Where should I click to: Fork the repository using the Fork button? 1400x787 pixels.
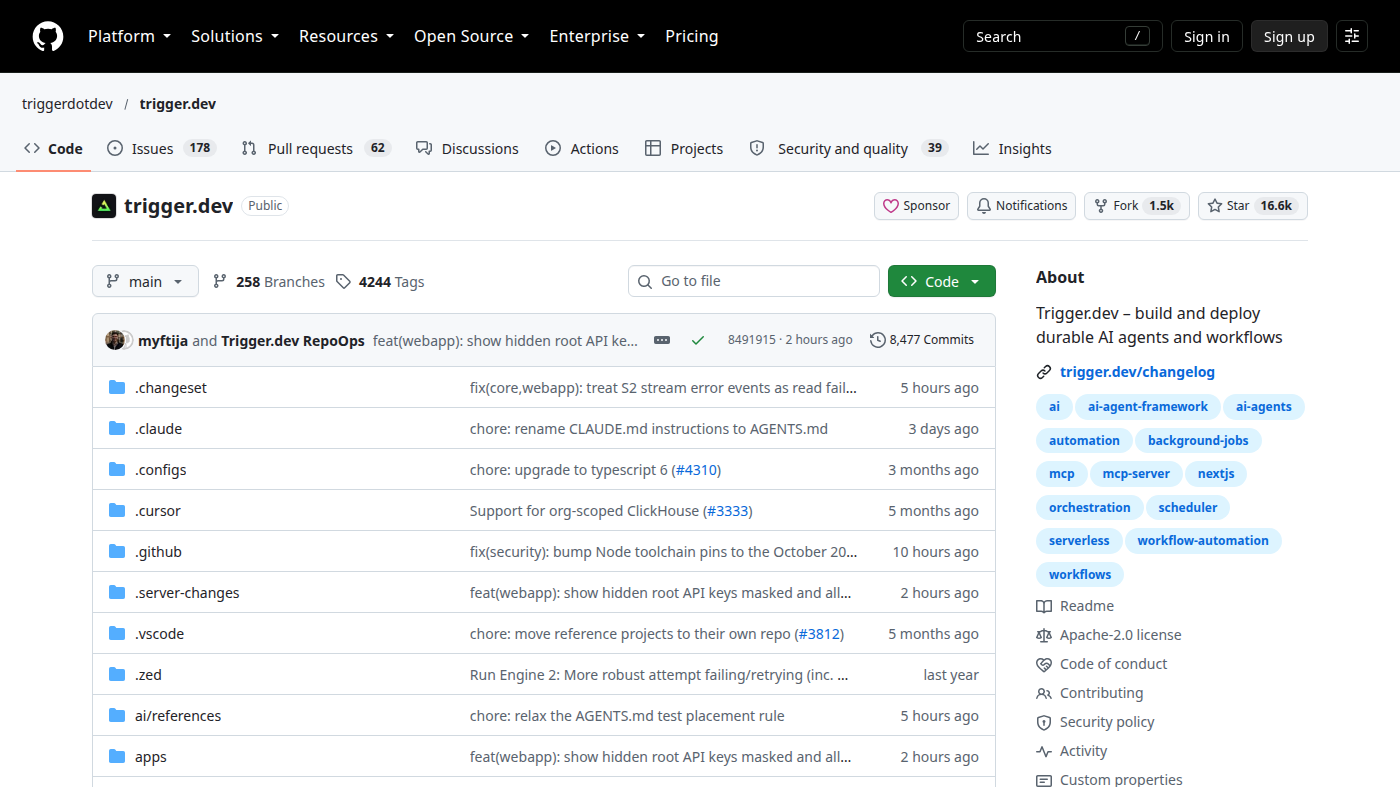(1136, 206)
